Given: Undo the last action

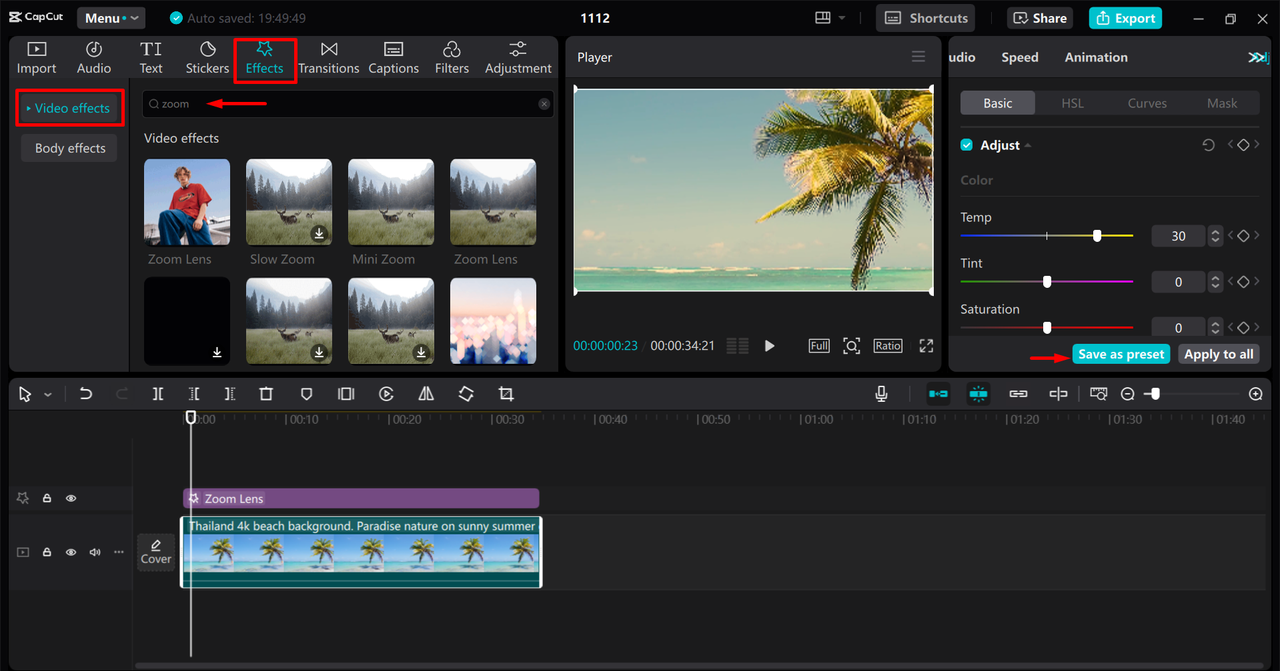Looking at the screenshot, I should (86, 394).
